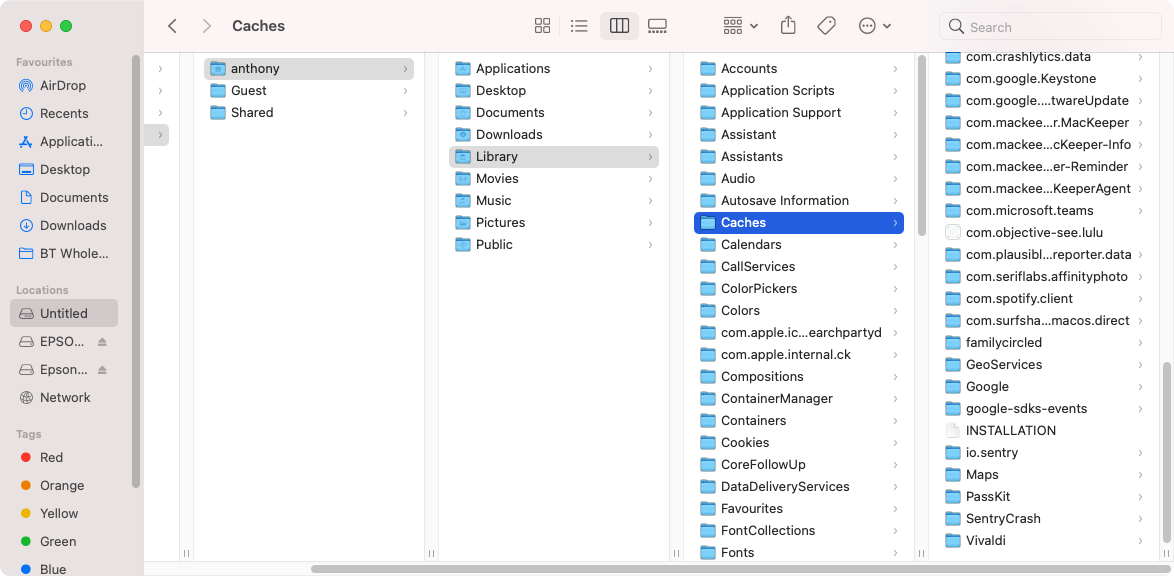Open Documents in the sidebar
The height and width of the screenshot is (576, 1174).
(64, 198)
